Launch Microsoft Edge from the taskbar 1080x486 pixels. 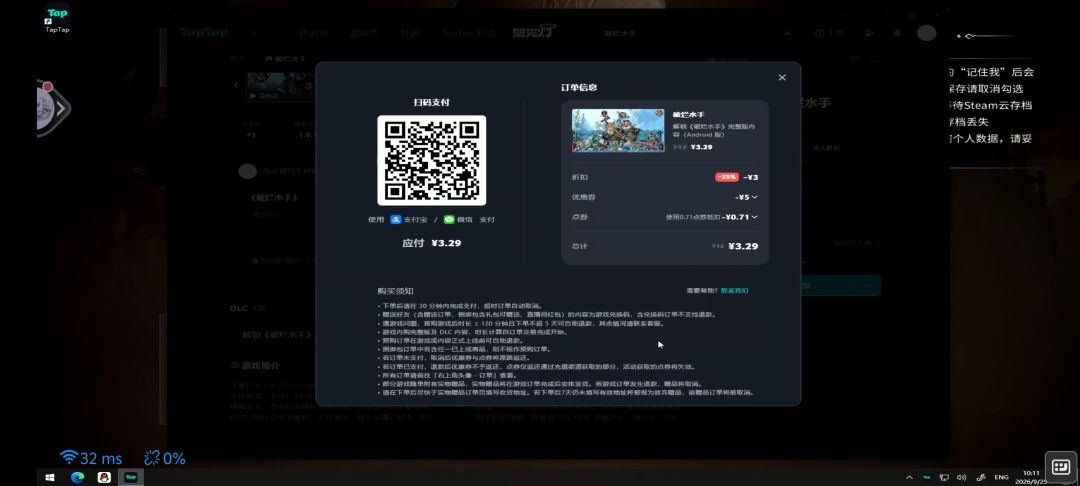77,477
